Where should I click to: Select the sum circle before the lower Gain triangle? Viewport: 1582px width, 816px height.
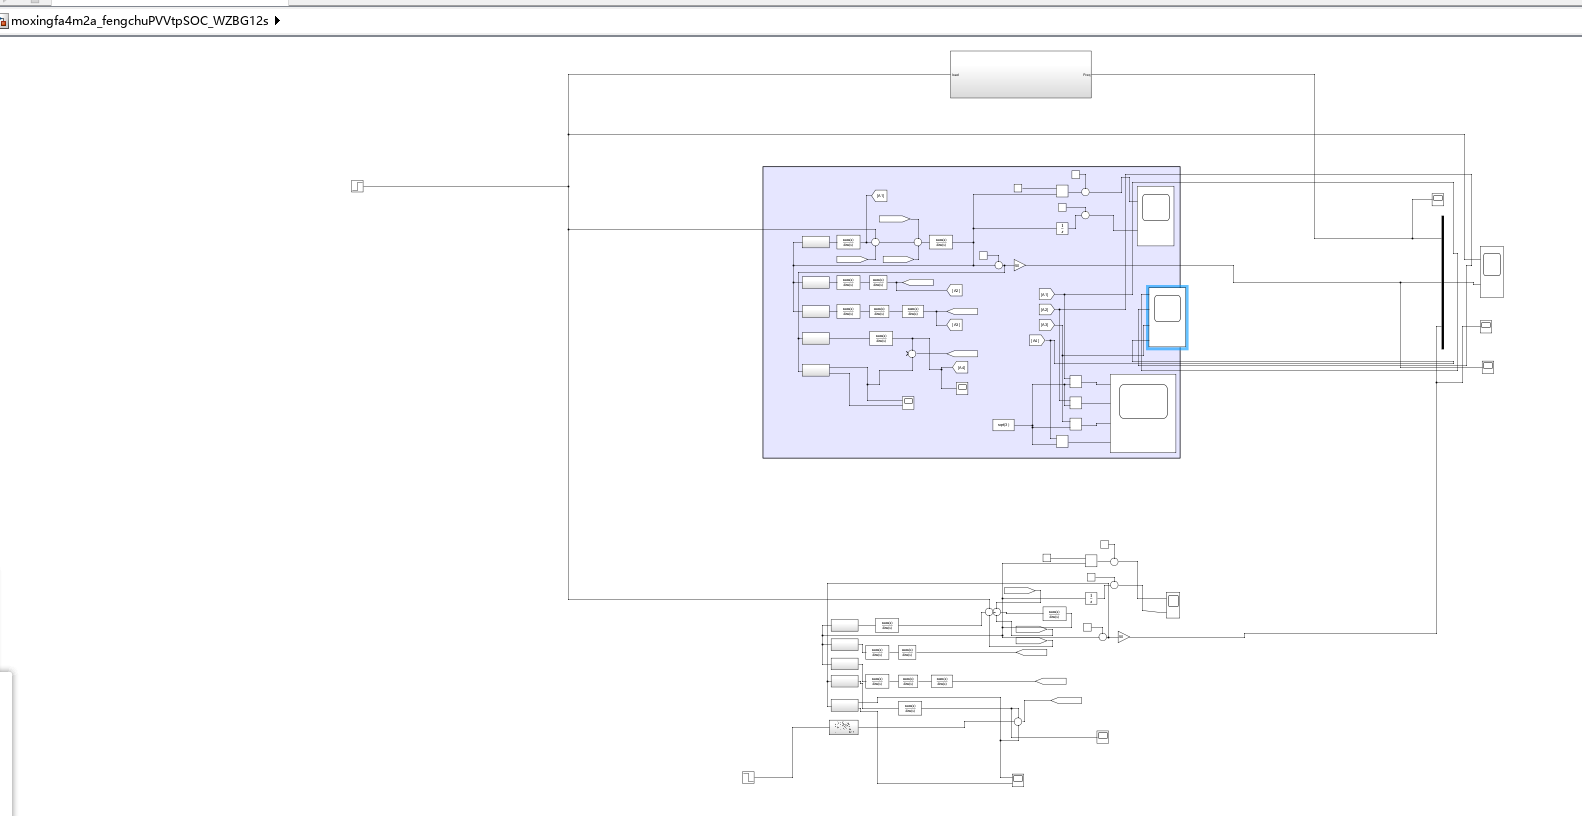click(x=1103, y=636)
